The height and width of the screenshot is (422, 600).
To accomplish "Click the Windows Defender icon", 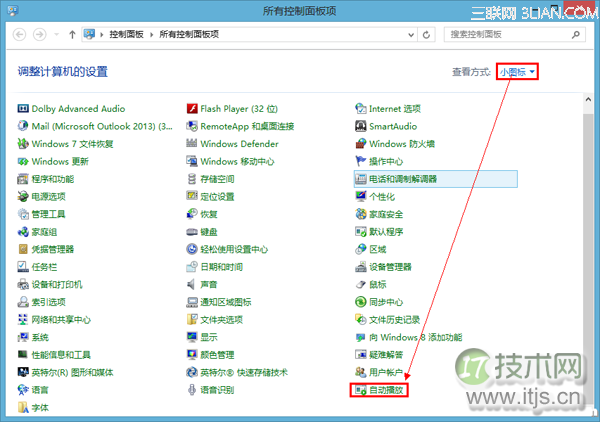I will 192,143.
